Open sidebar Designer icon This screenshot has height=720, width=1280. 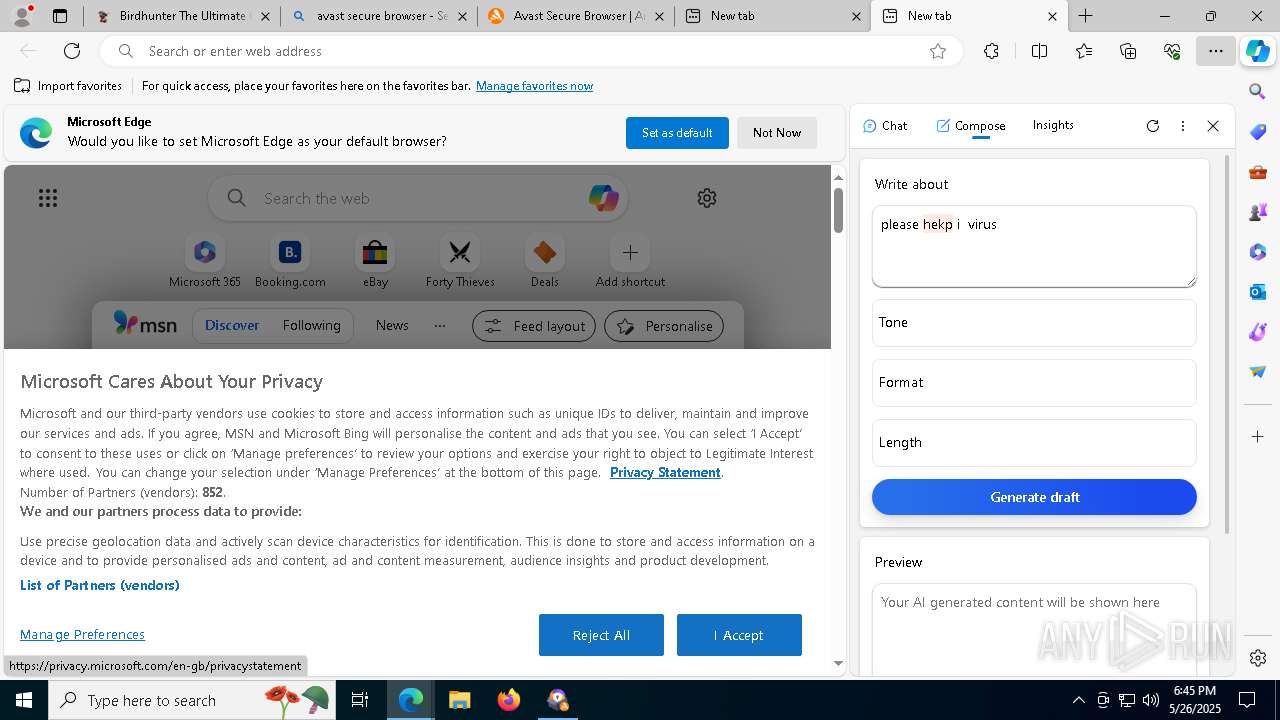(x=1258, y=332)
